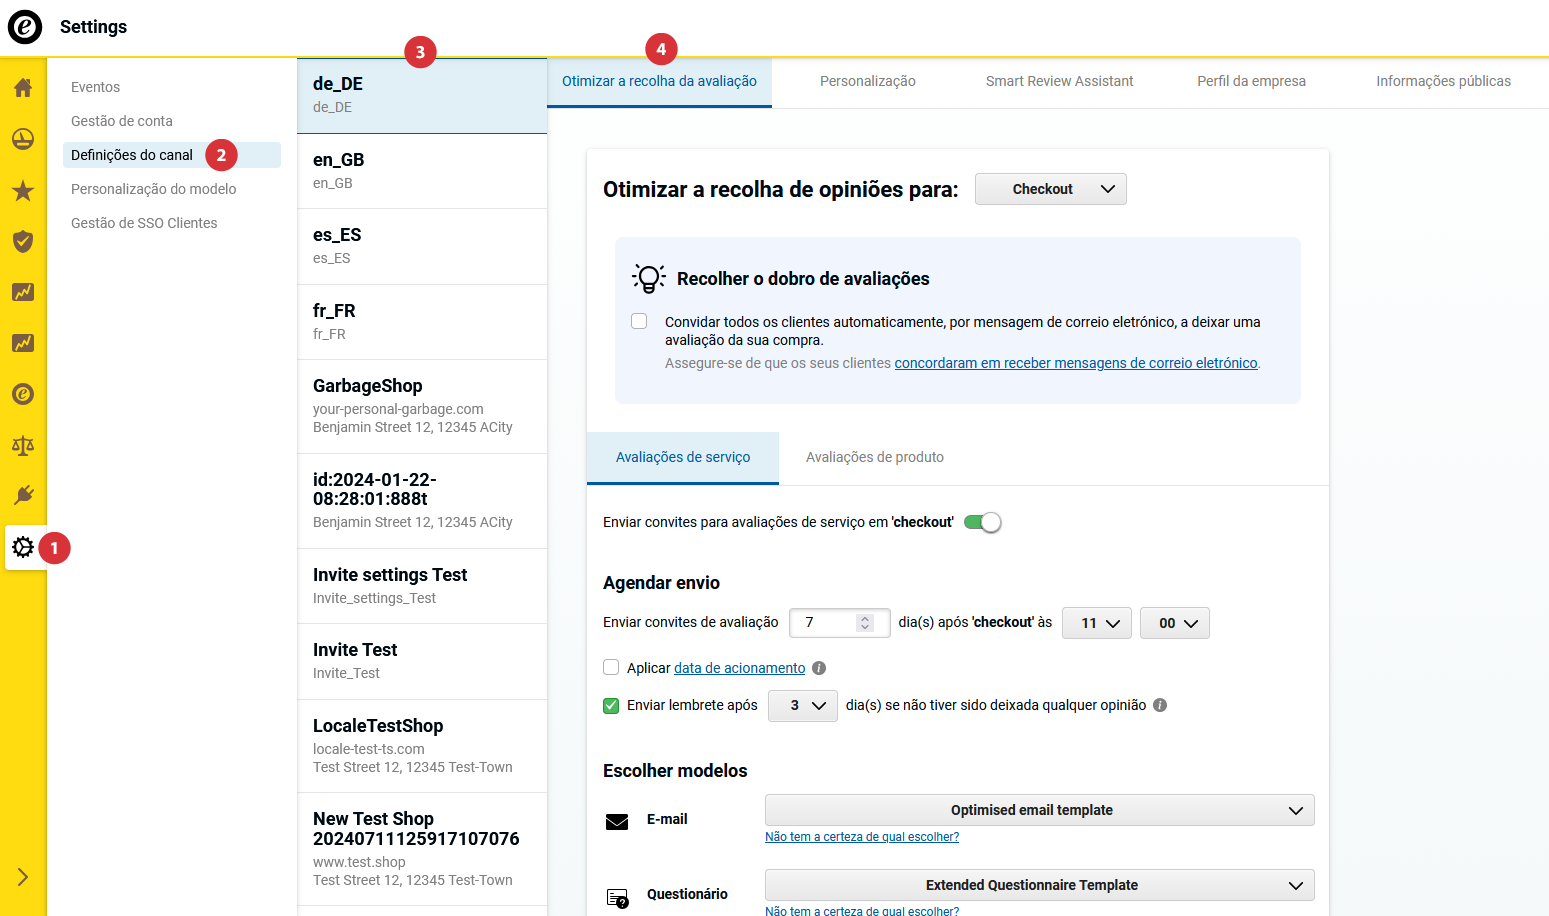The image size is (1549, 916).
Task: Click the settings gear sidebar icon
Action: 23,547
